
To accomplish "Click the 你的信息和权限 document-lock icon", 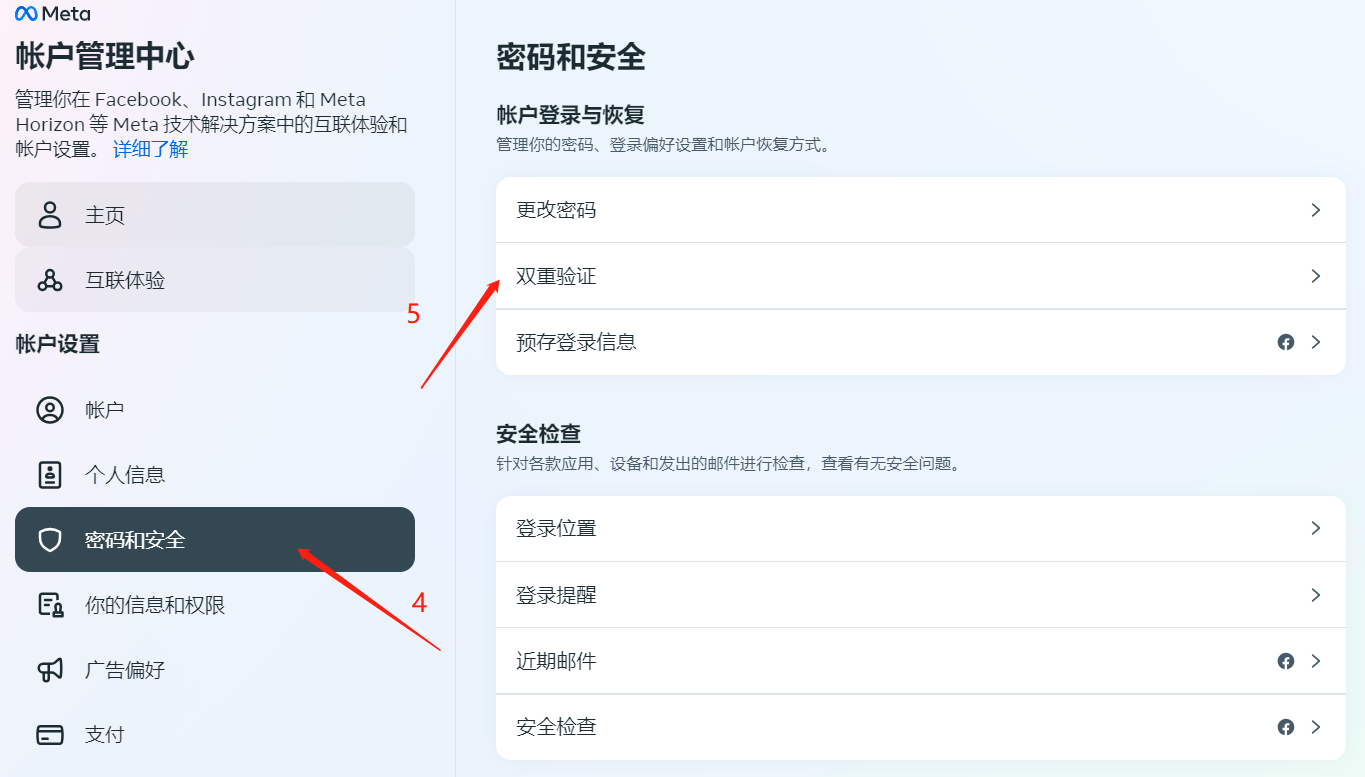I will (50, 605).
